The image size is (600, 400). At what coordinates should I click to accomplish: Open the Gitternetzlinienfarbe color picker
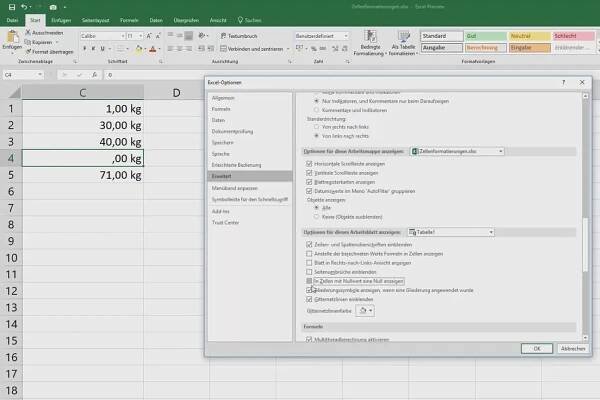tap(366, 312)
